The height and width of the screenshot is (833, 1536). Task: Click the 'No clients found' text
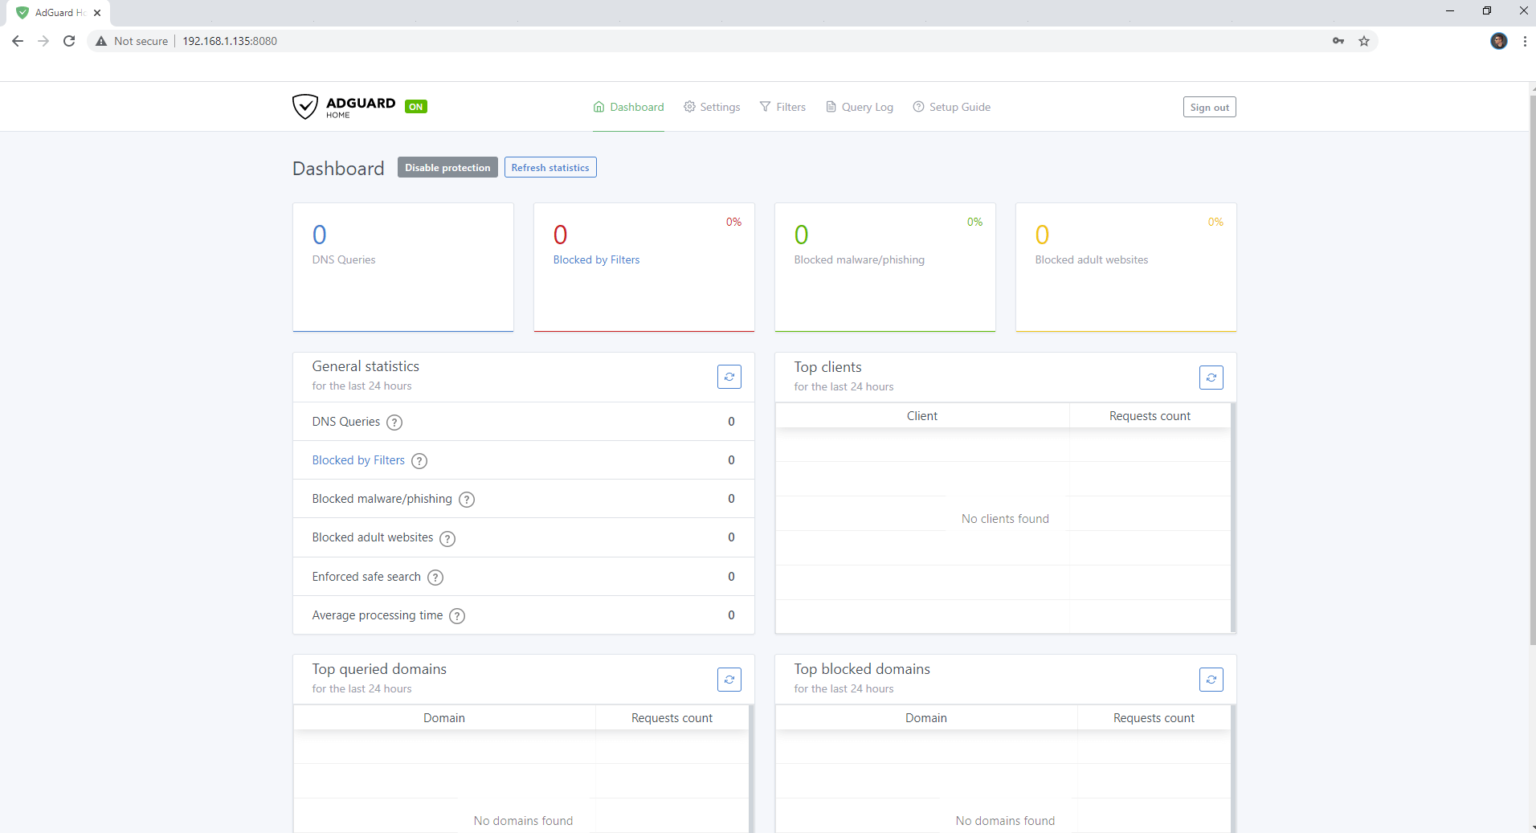1005,519
